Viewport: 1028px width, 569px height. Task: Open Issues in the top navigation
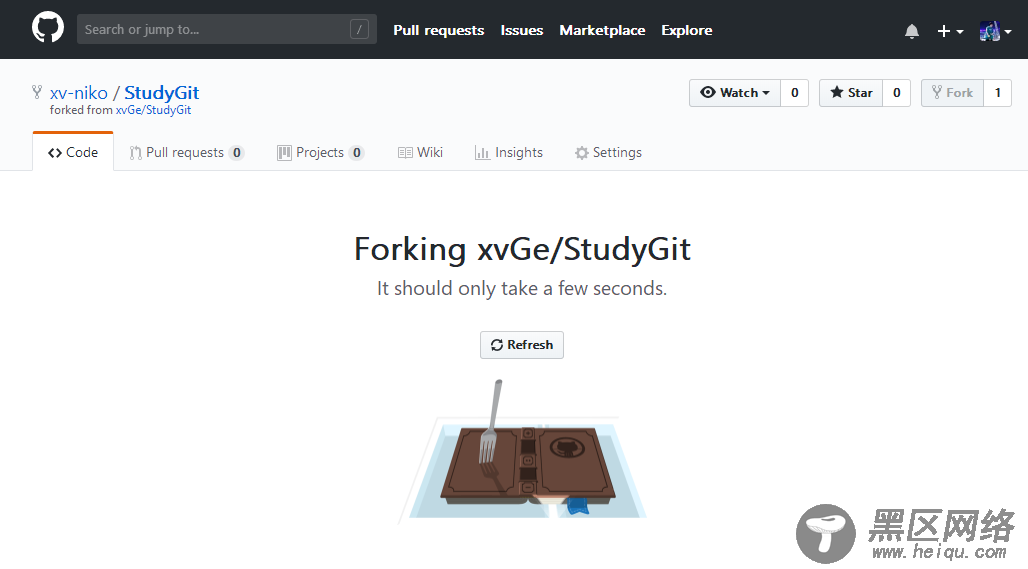(x=522, y=30)
